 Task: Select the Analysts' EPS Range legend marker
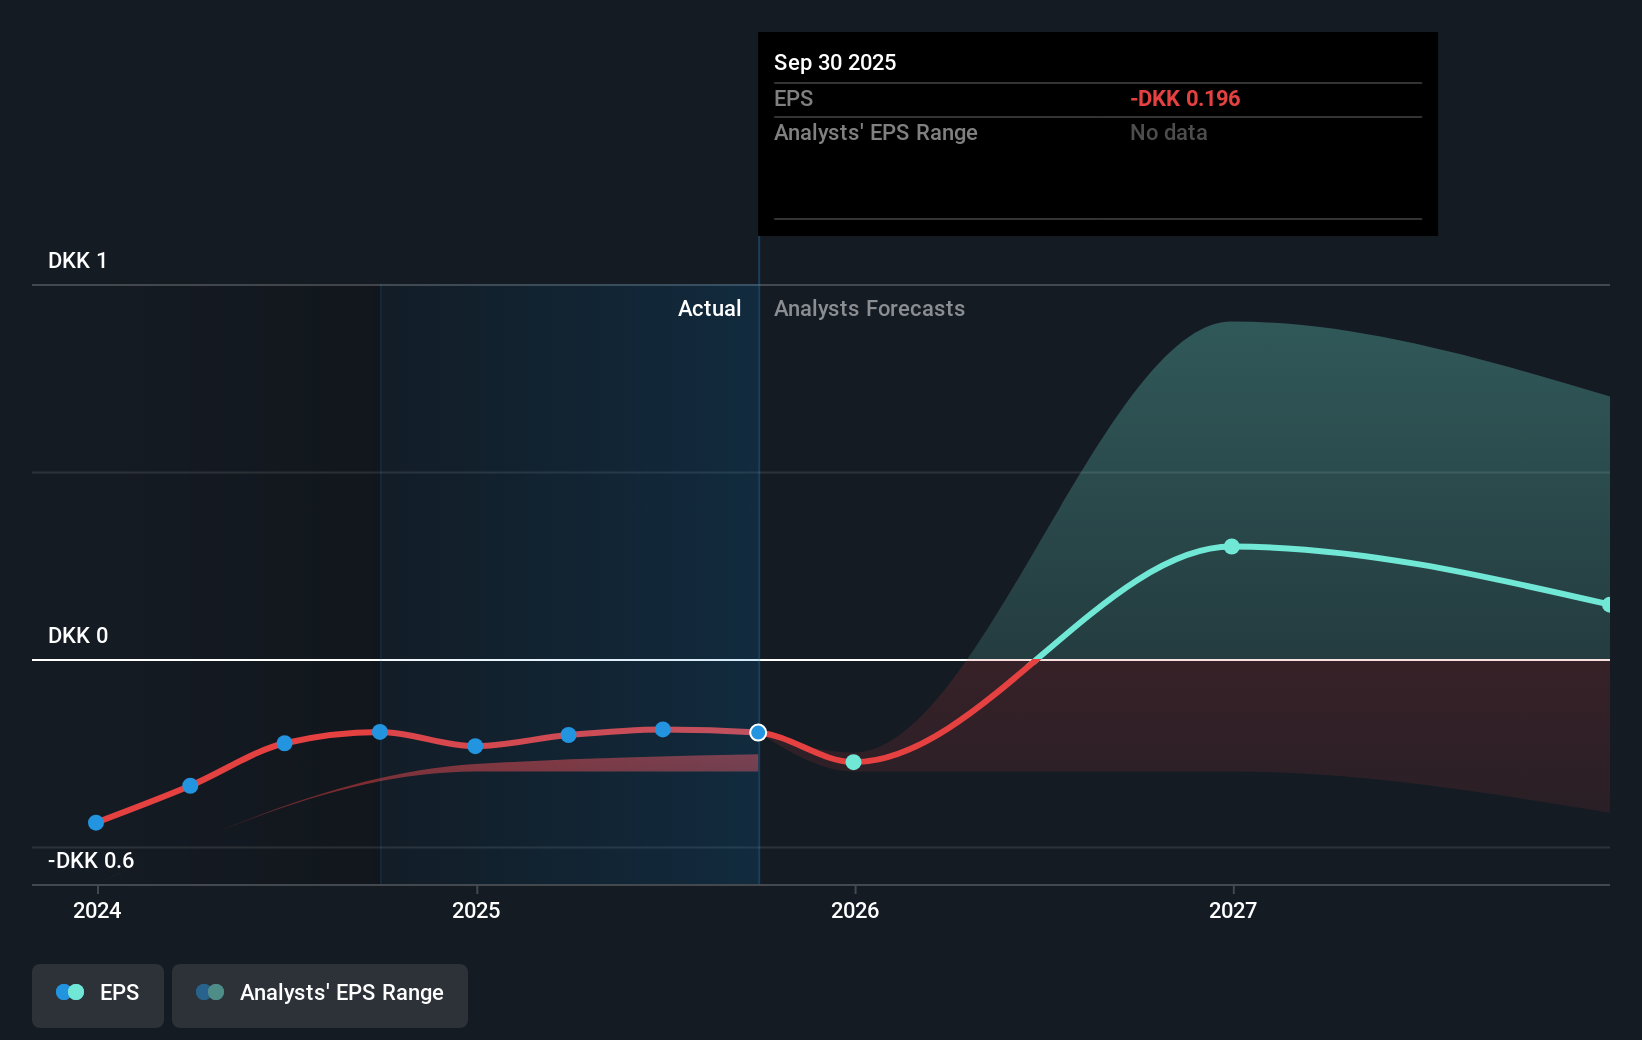pyautogui.click(x=209, y=992)
